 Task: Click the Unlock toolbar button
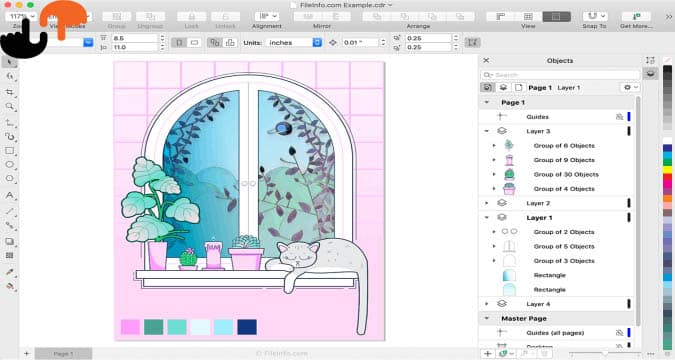pyautogui.click(x=225, y=17)
